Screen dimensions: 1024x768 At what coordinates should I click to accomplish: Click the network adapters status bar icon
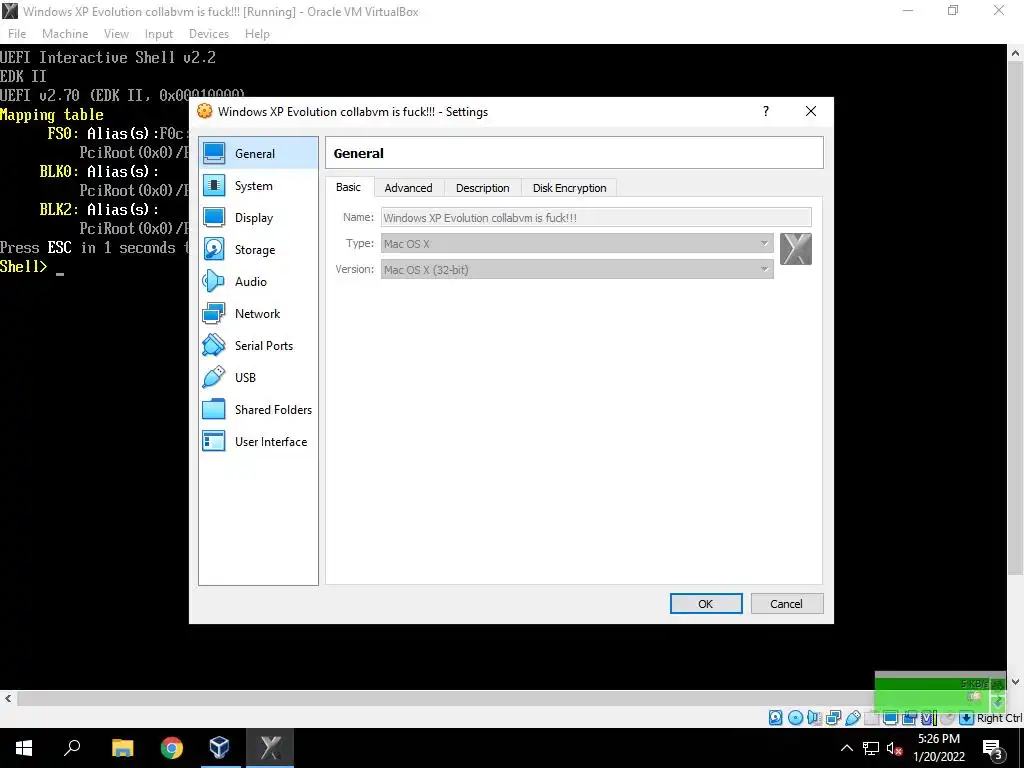833,718
